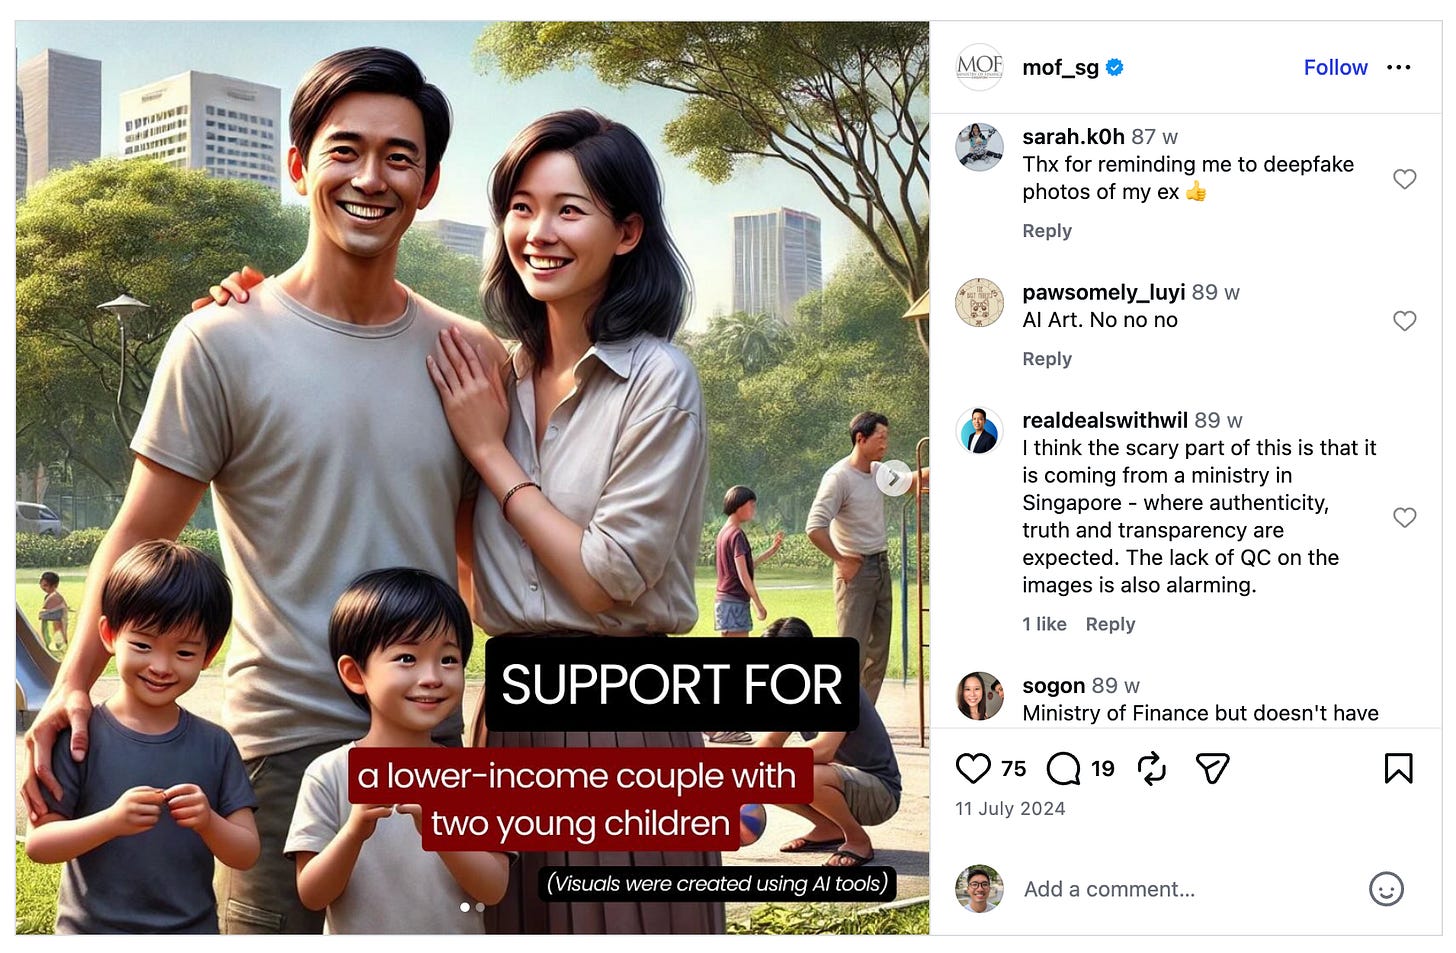Follow the mof_sg account
The height and width of the screenshot is (953, 1456).
point(1335,67)
